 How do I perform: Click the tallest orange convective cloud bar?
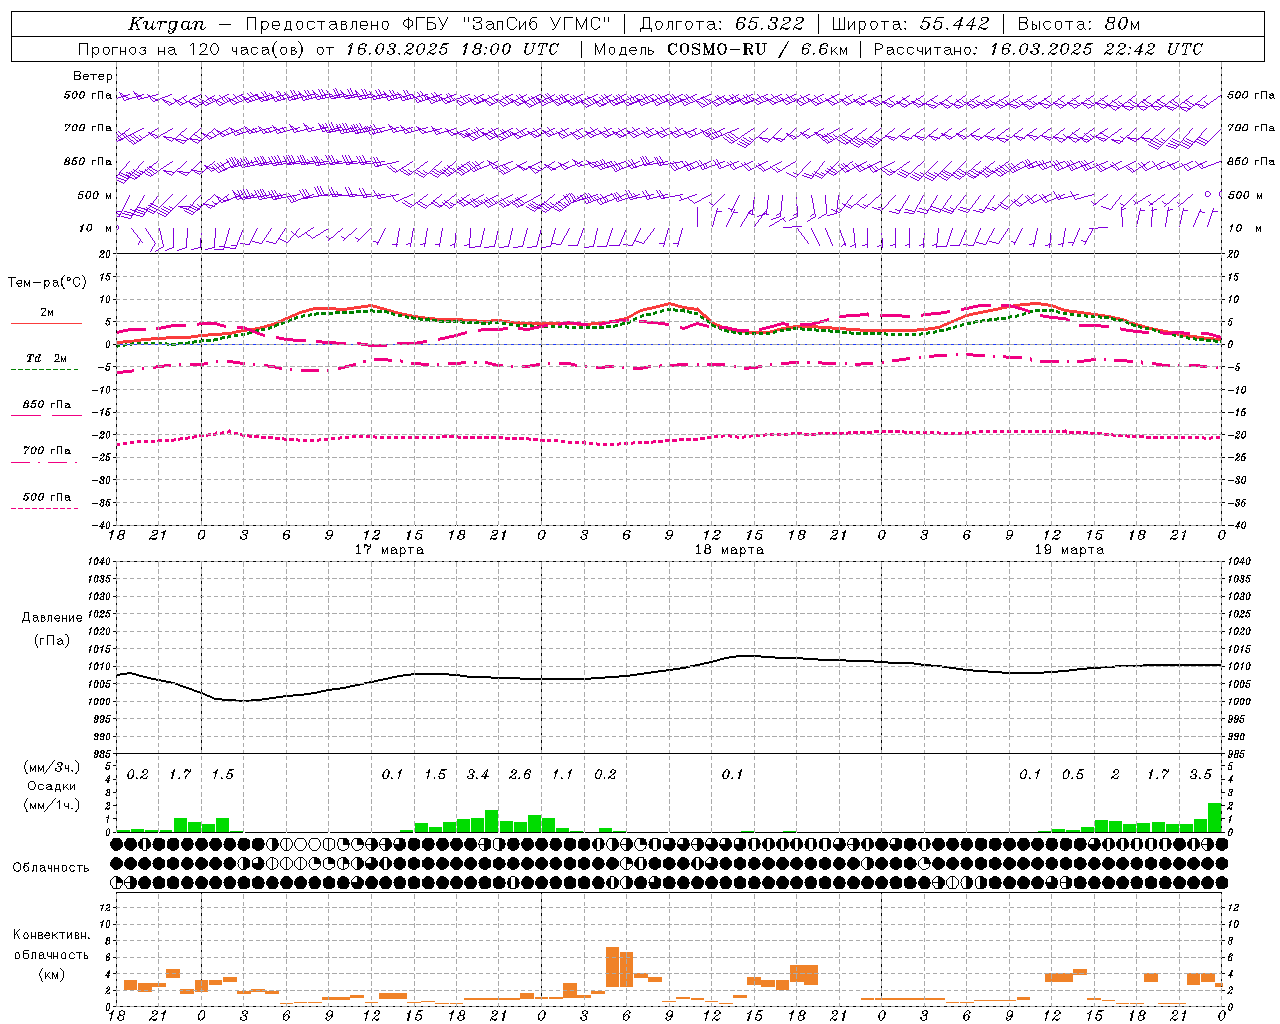612,967
